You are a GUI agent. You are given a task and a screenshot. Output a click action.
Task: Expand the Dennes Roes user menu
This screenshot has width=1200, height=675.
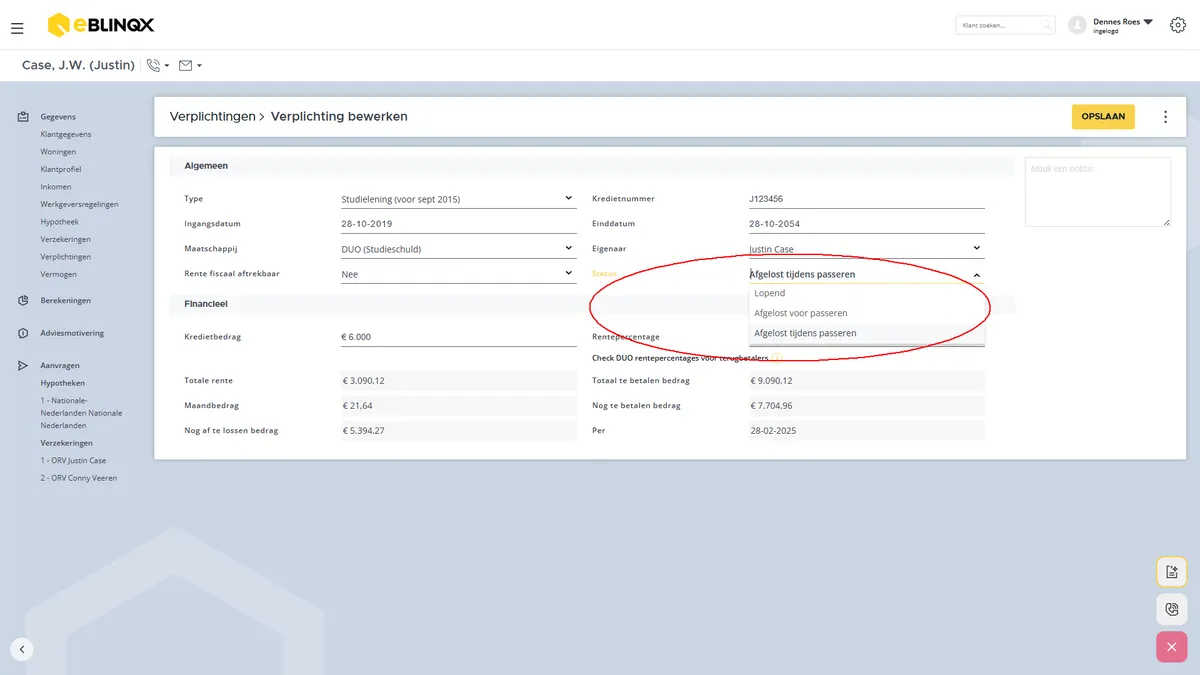[1147, 22]
